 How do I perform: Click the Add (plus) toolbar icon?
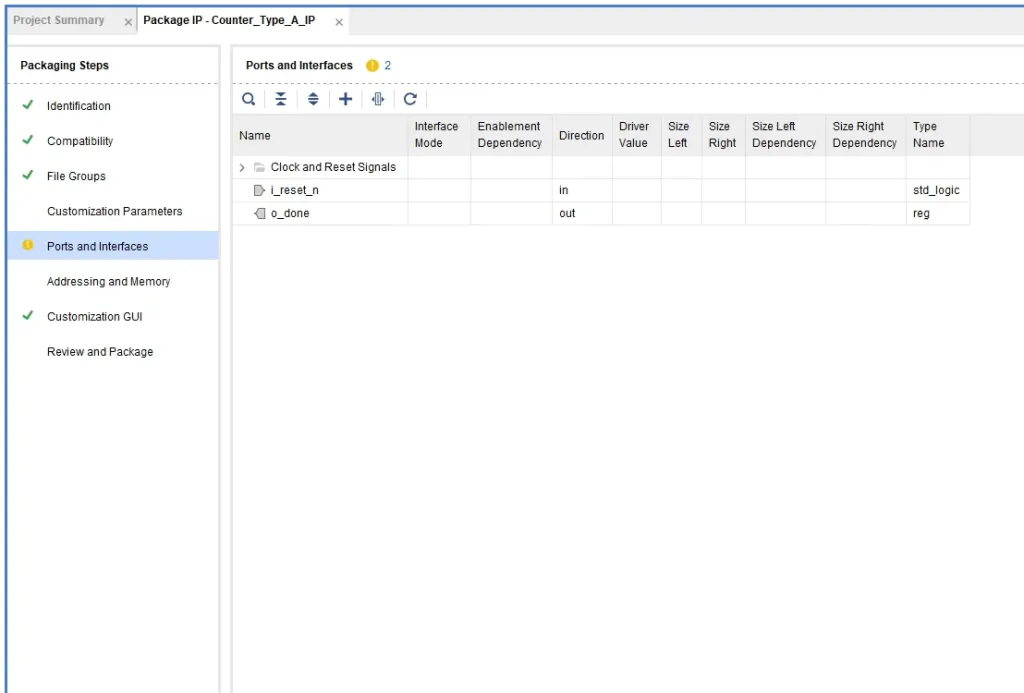[345, 99]
